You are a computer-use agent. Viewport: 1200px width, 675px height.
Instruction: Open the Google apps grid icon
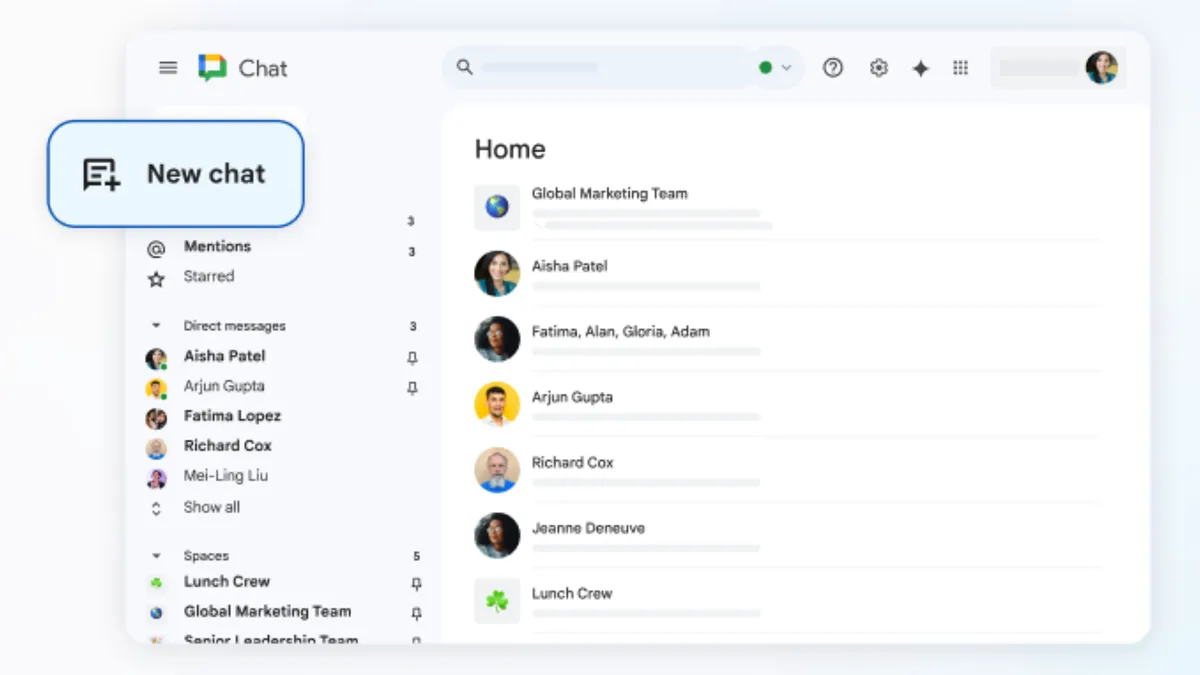point(961,68)
